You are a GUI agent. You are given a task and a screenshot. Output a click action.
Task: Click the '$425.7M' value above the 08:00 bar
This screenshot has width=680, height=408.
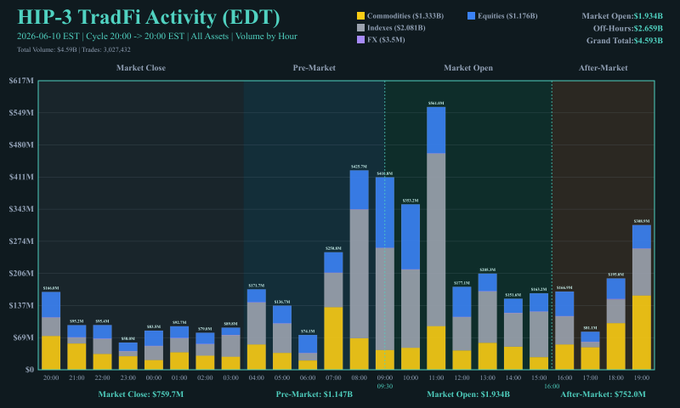click(359, 166)
